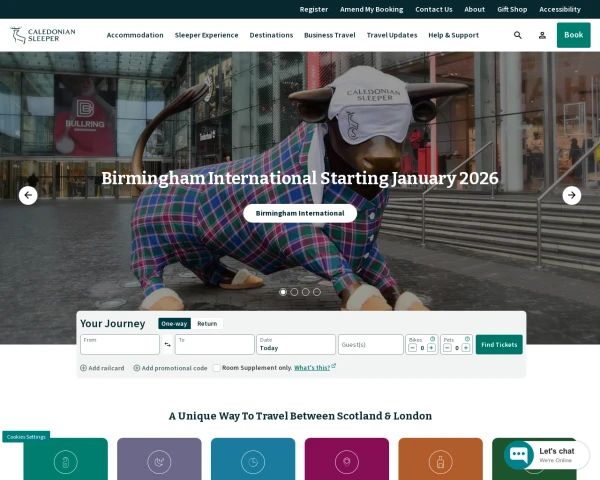600x480 pixels.
Task: Open the purple moon feature card
Action: [x=159, y=459]
